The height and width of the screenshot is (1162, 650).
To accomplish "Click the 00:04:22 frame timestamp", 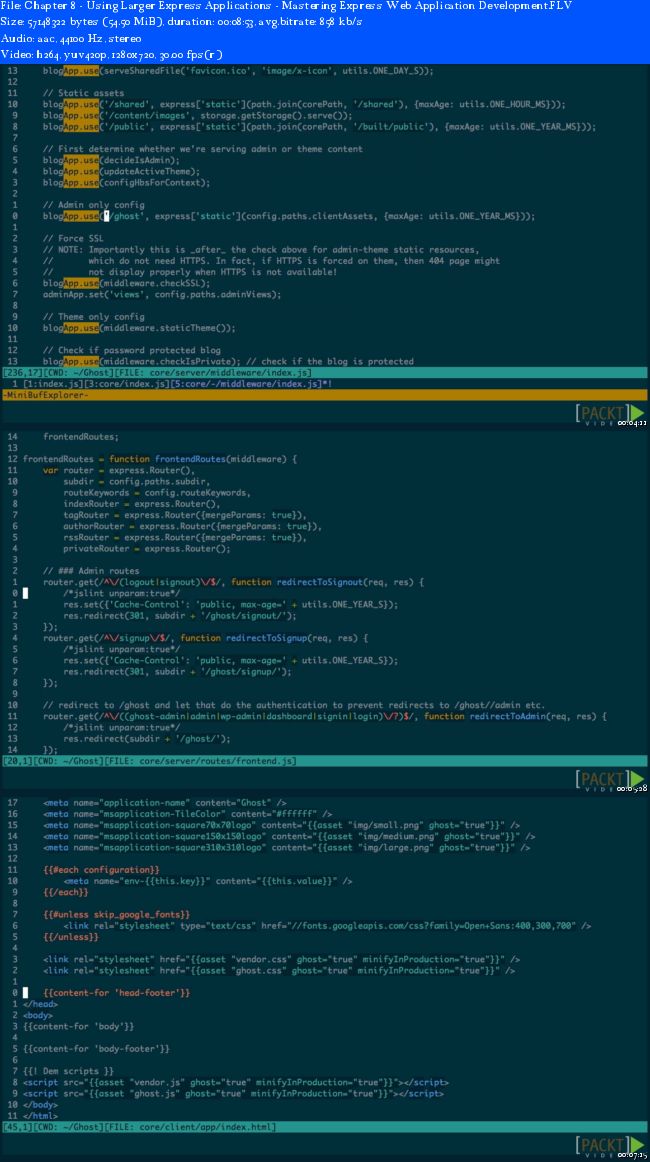I will point(633,423).
